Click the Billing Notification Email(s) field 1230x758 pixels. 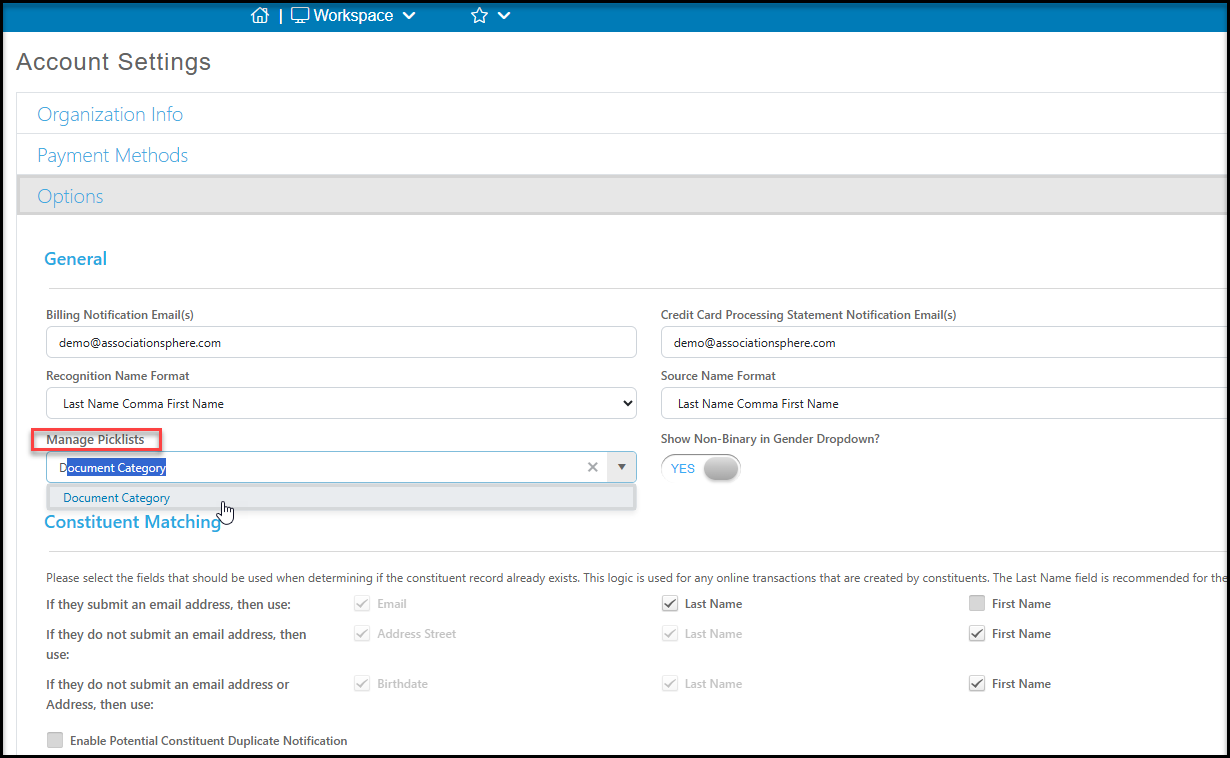tap(341, 342)
